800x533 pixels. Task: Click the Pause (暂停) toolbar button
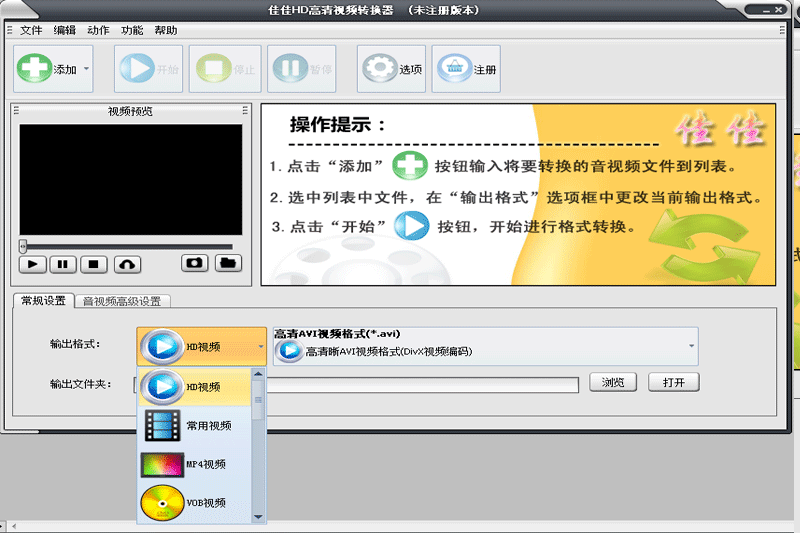[302, 69]
